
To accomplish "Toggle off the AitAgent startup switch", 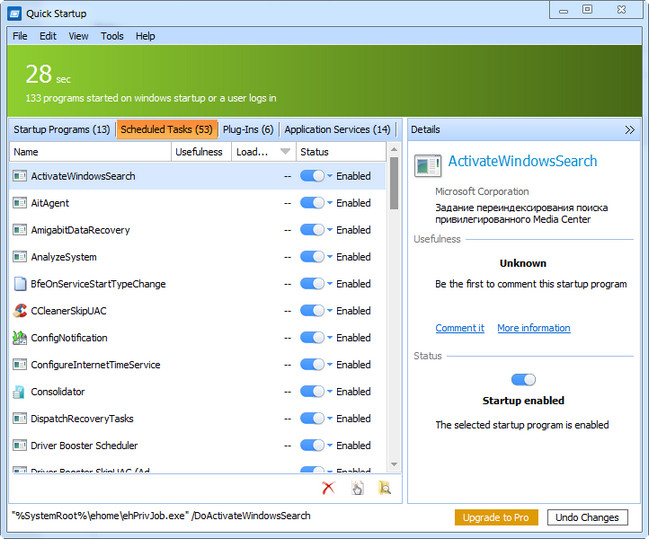I will [x=312, y=203].
